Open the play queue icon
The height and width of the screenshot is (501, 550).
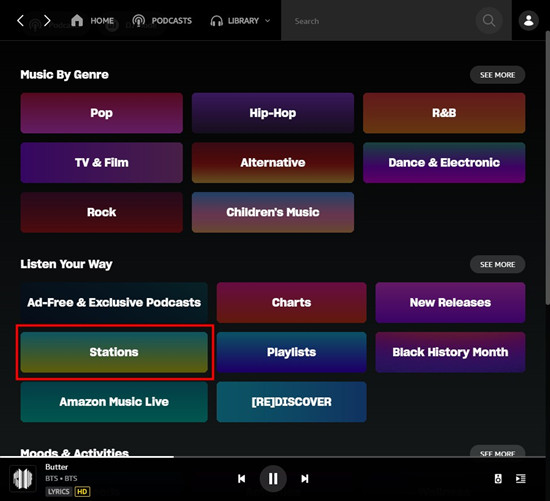pos(521,479)
